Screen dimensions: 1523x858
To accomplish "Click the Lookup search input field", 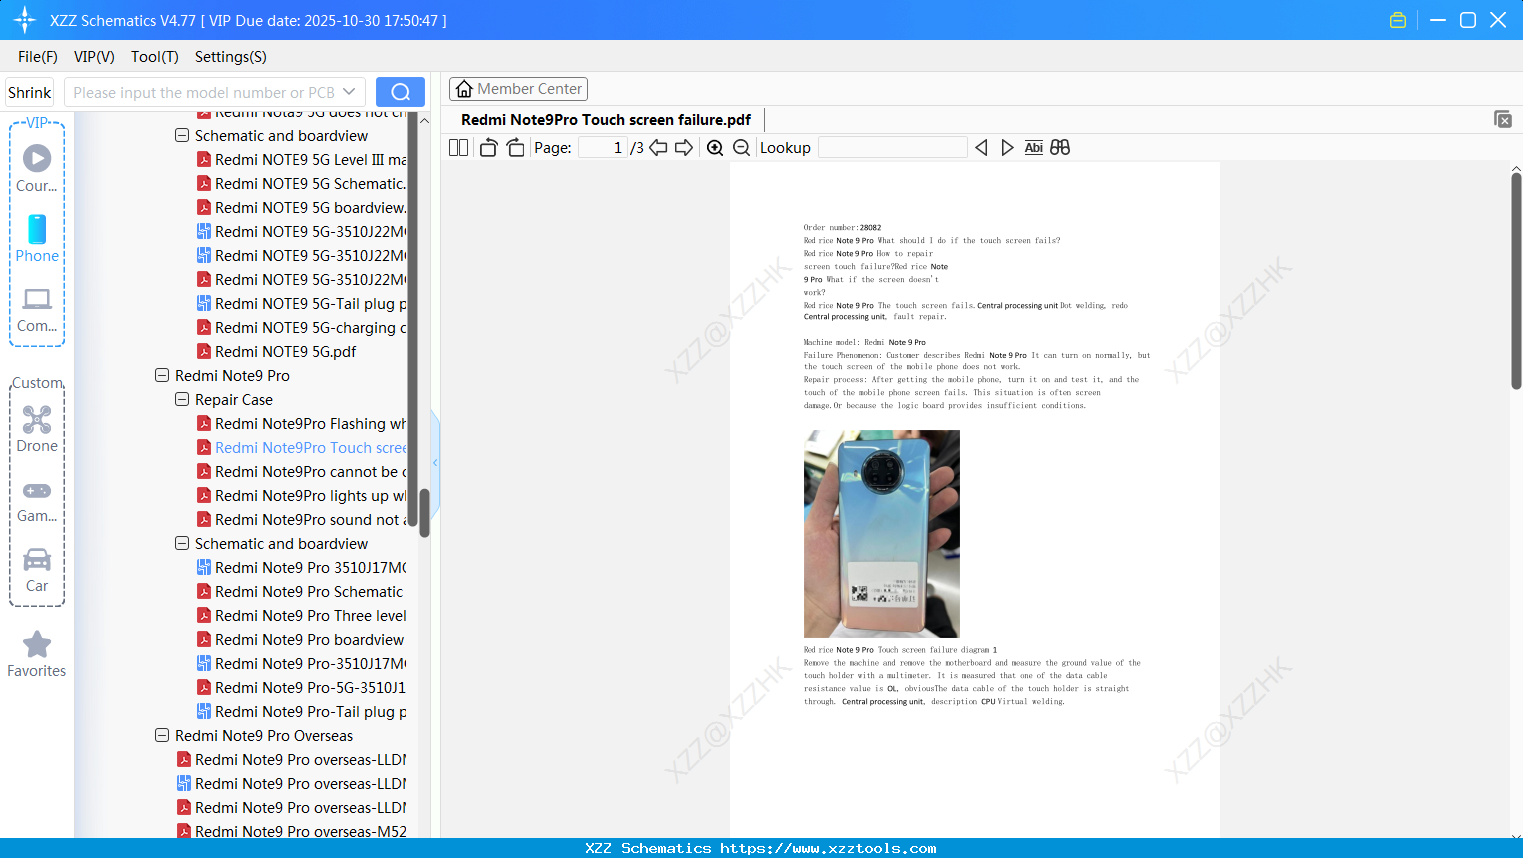I will click(892, 147).
